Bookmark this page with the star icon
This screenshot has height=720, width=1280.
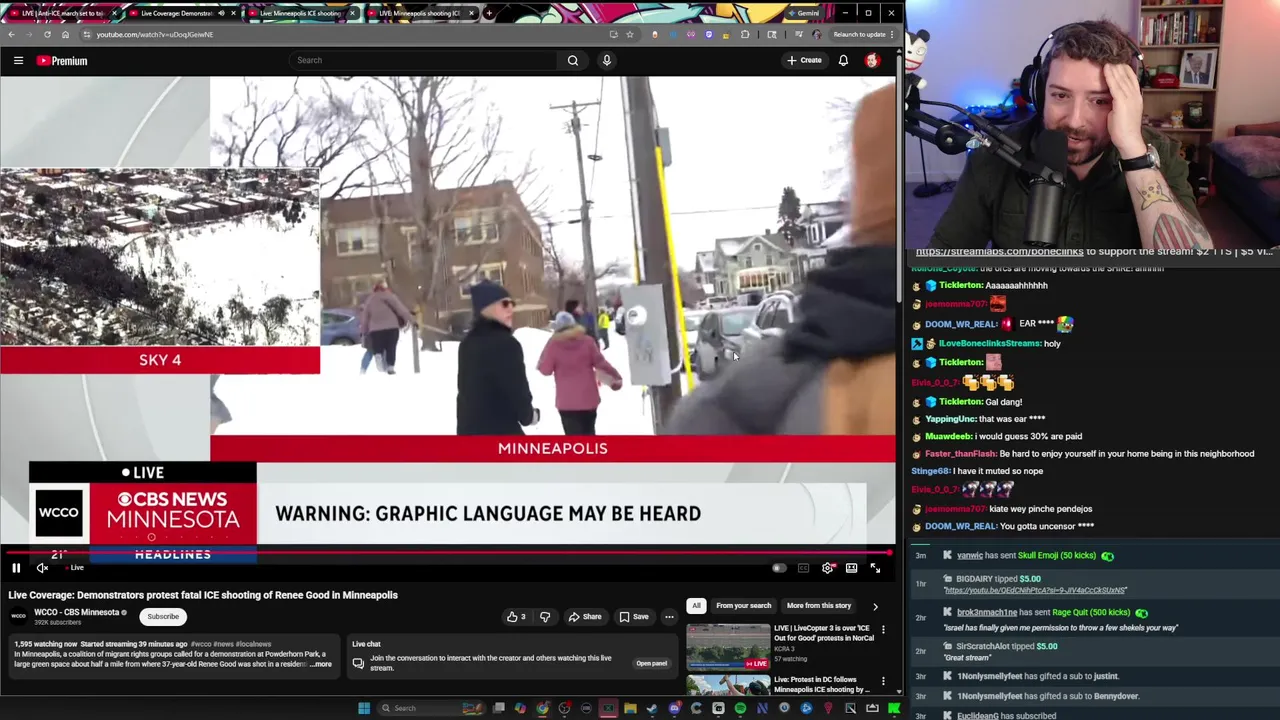(629, 34)
